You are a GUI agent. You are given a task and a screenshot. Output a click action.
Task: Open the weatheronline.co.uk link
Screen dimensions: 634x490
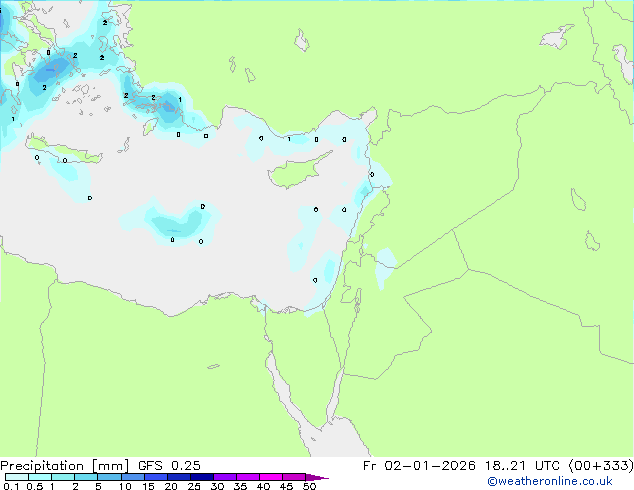point(550,481)
